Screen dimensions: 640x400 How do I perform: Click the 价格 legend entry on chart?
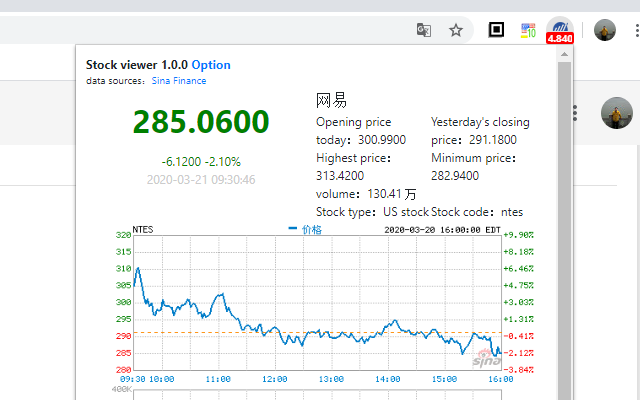[311, 230]
